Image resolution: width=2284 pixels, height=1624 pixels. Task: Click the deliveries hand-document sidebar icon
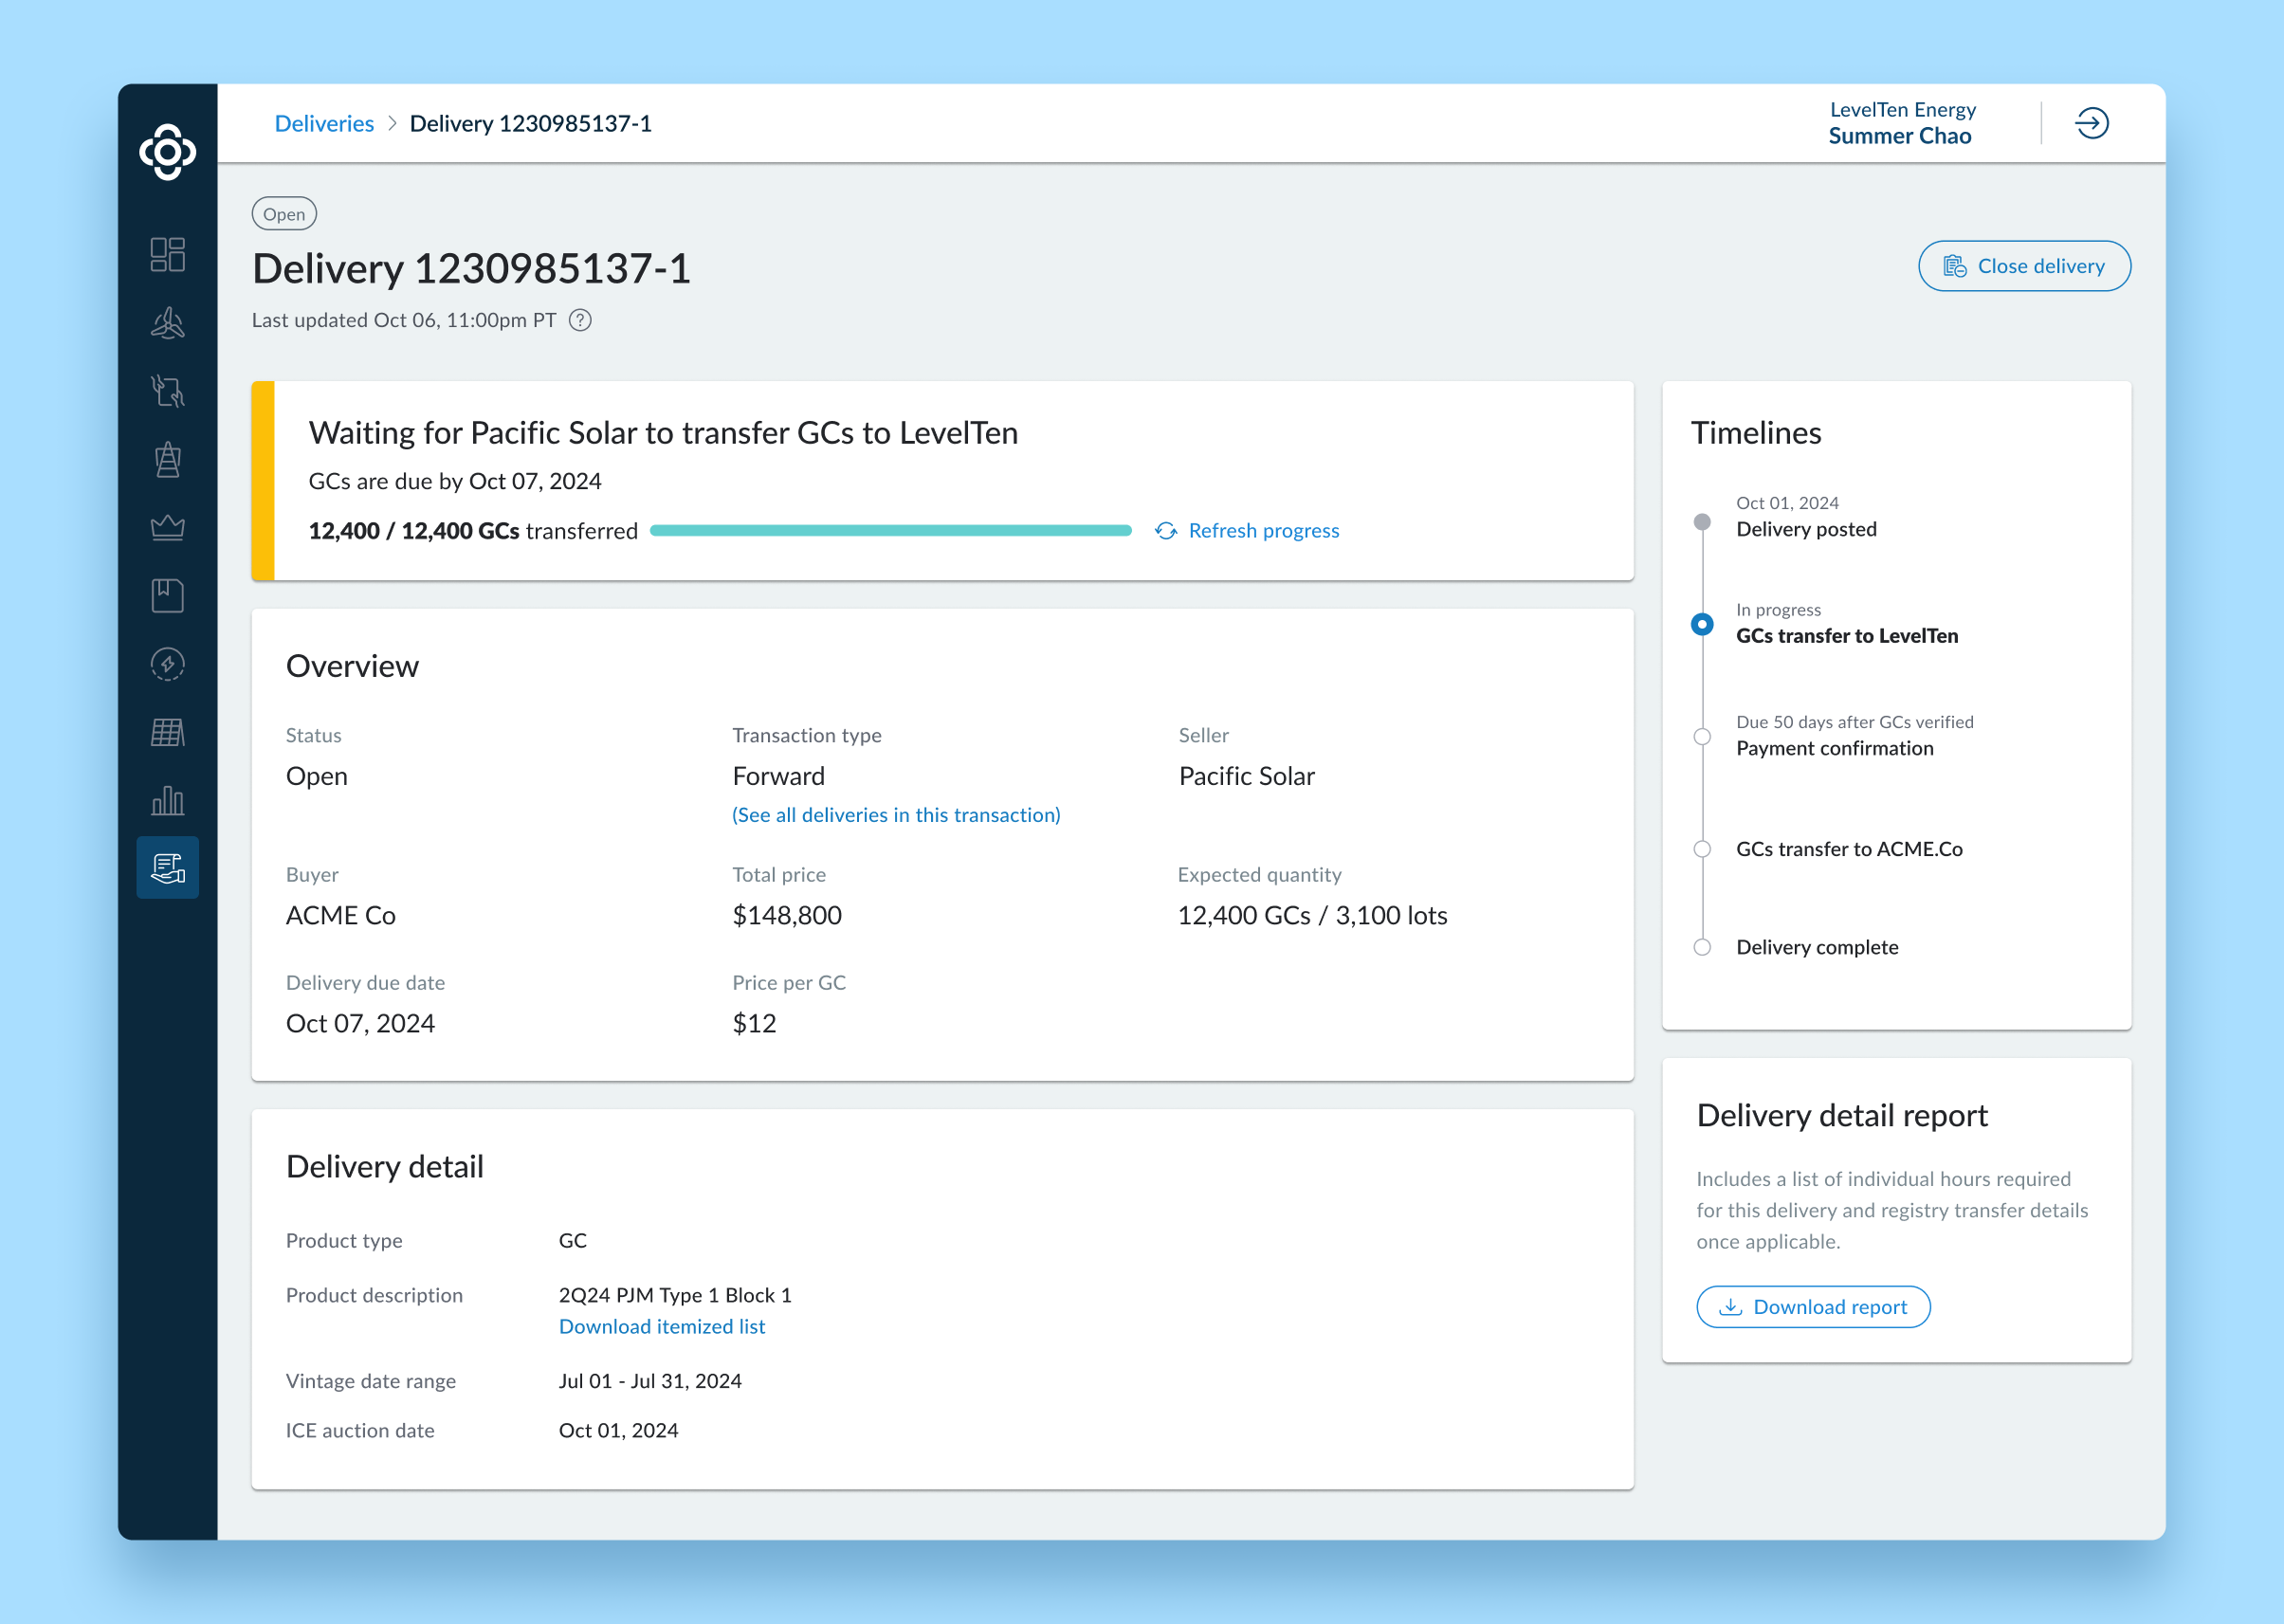(167, 867)
